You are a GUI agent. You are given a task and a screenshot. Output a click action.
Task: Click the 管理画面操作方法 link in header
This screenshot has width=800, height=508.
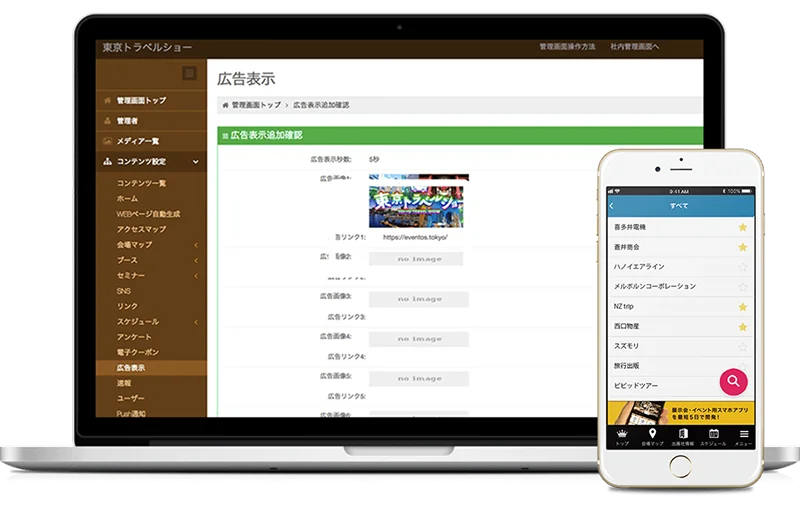(x=567, y=47)
